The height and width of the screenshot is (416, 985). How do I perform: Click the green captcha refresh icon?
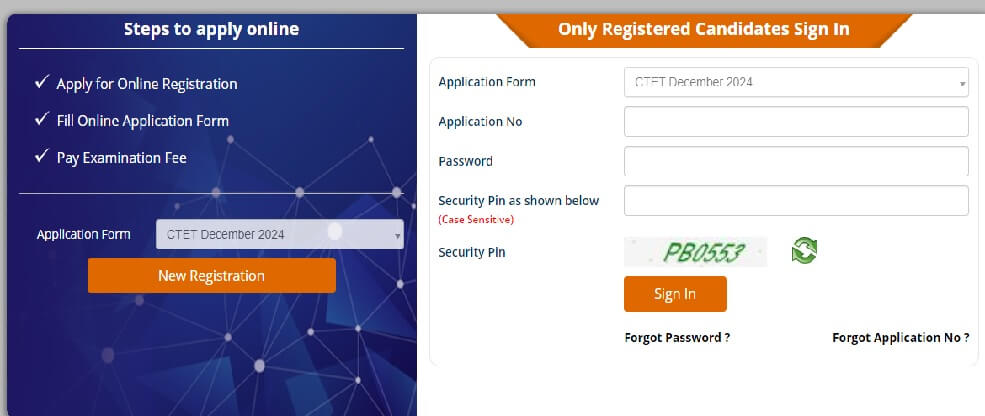pos(804,251)
